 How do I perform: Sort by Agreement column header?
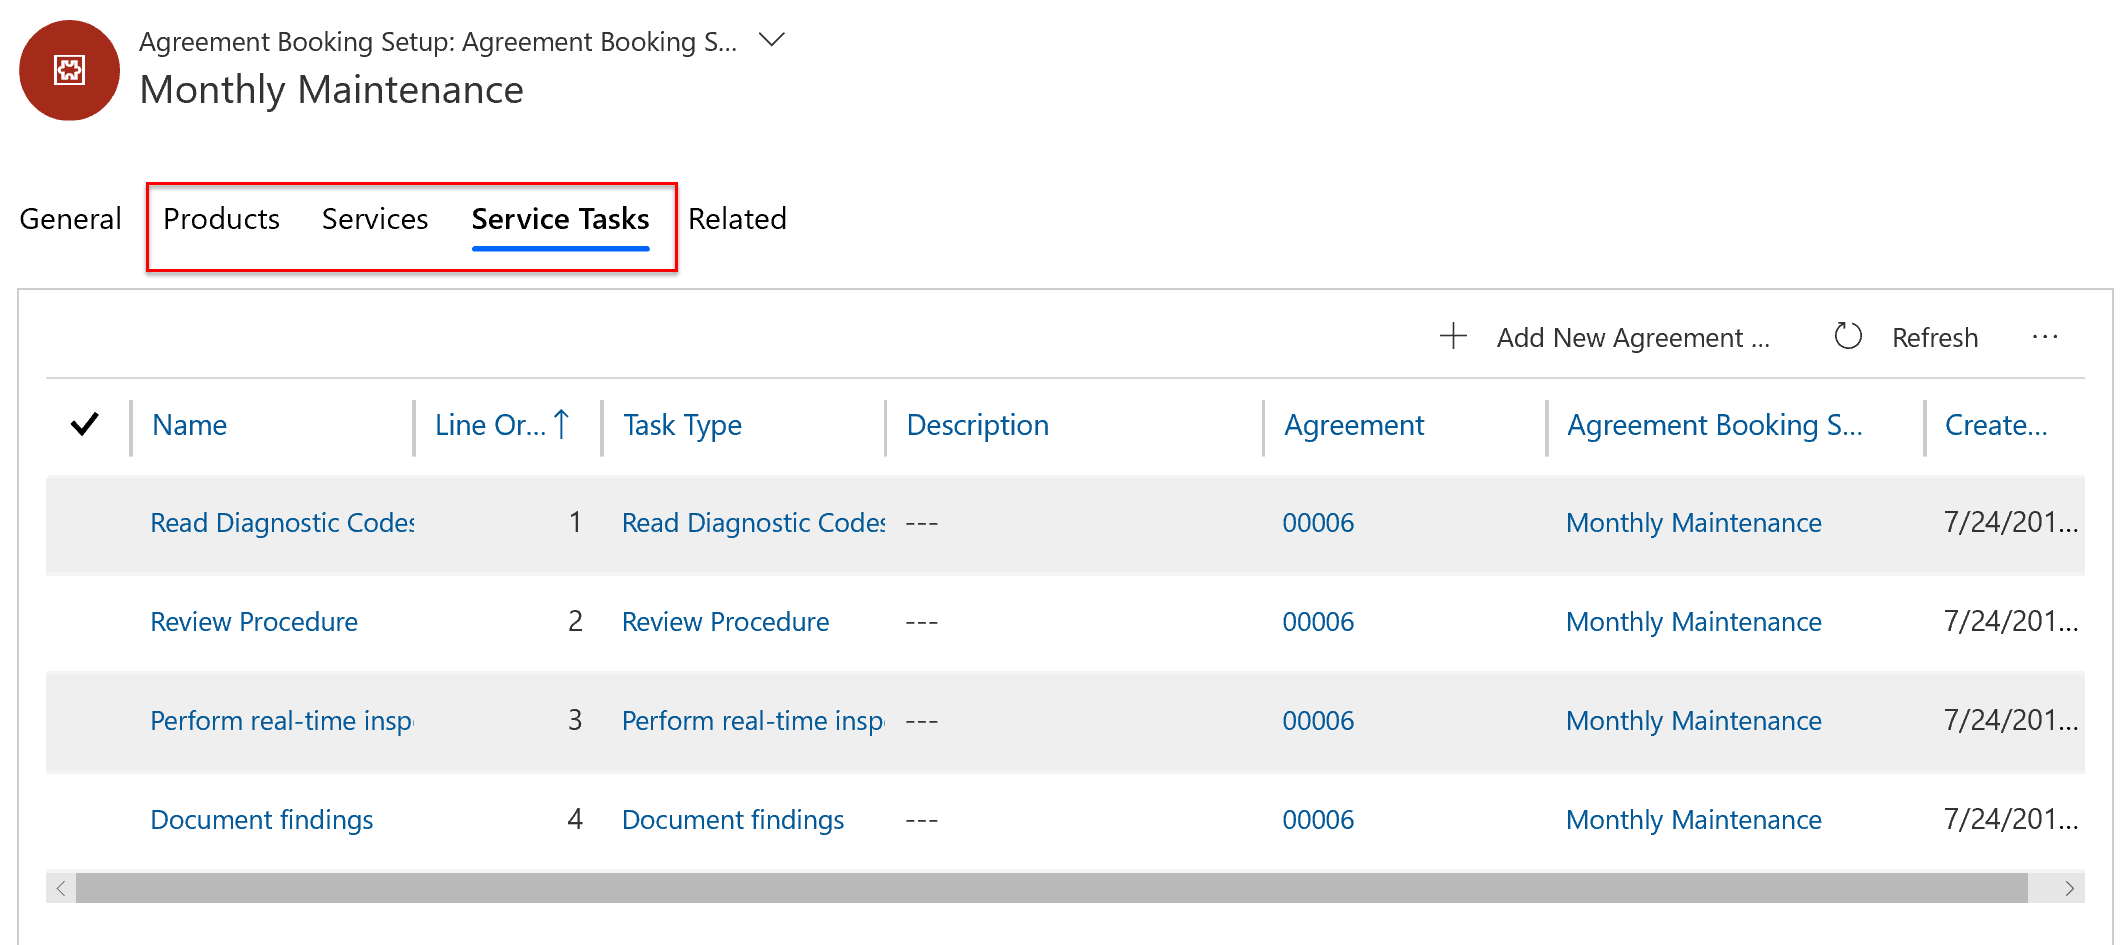click(1354, 425)
